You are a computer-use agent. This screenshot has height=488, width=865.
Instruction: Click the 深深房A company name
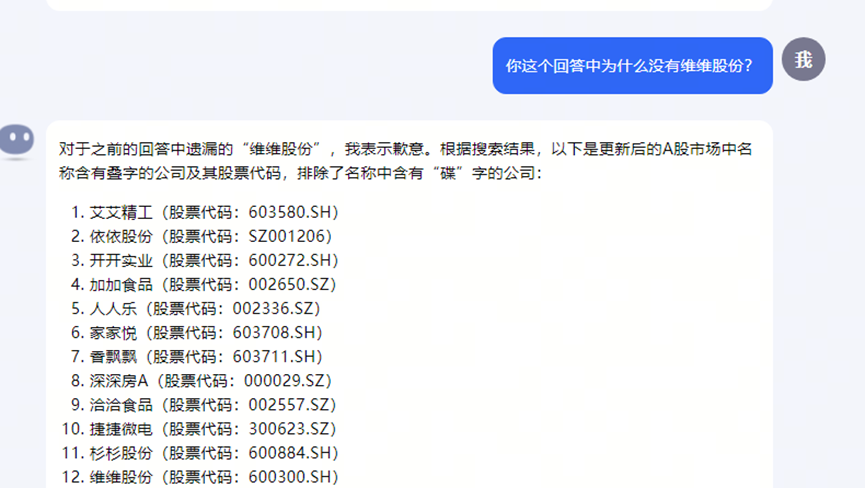coord(119,380)
